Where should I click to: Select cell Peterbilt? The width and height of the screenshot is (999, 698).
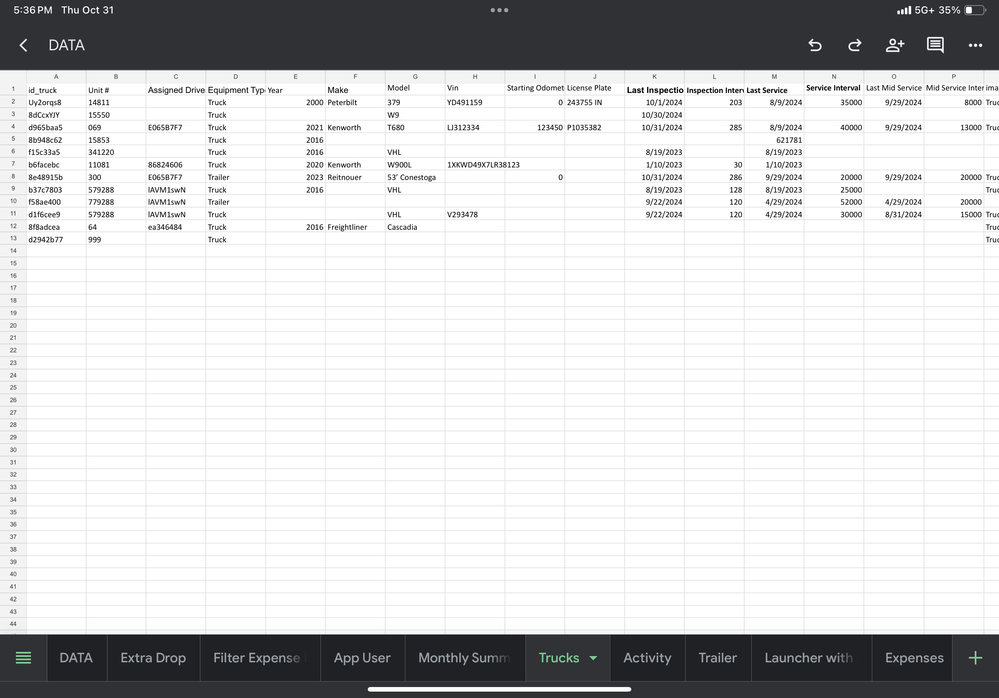tap(355, 103)
